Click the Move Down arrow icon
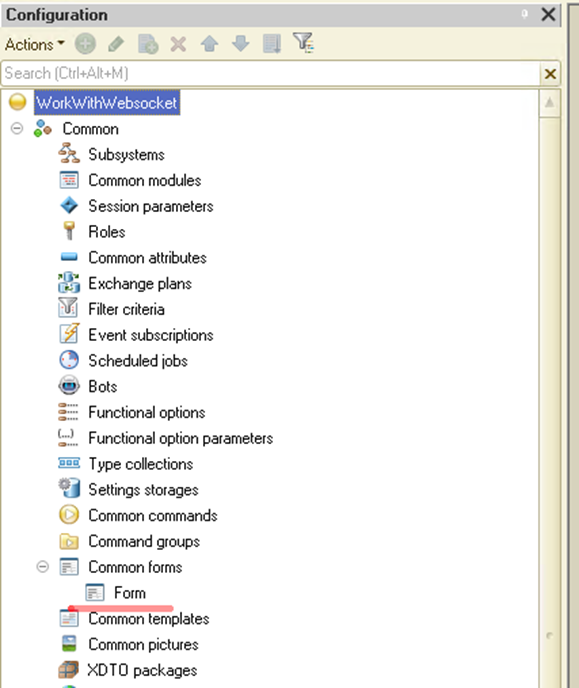This screenshot has height=688, width=579. click(241, 44)
